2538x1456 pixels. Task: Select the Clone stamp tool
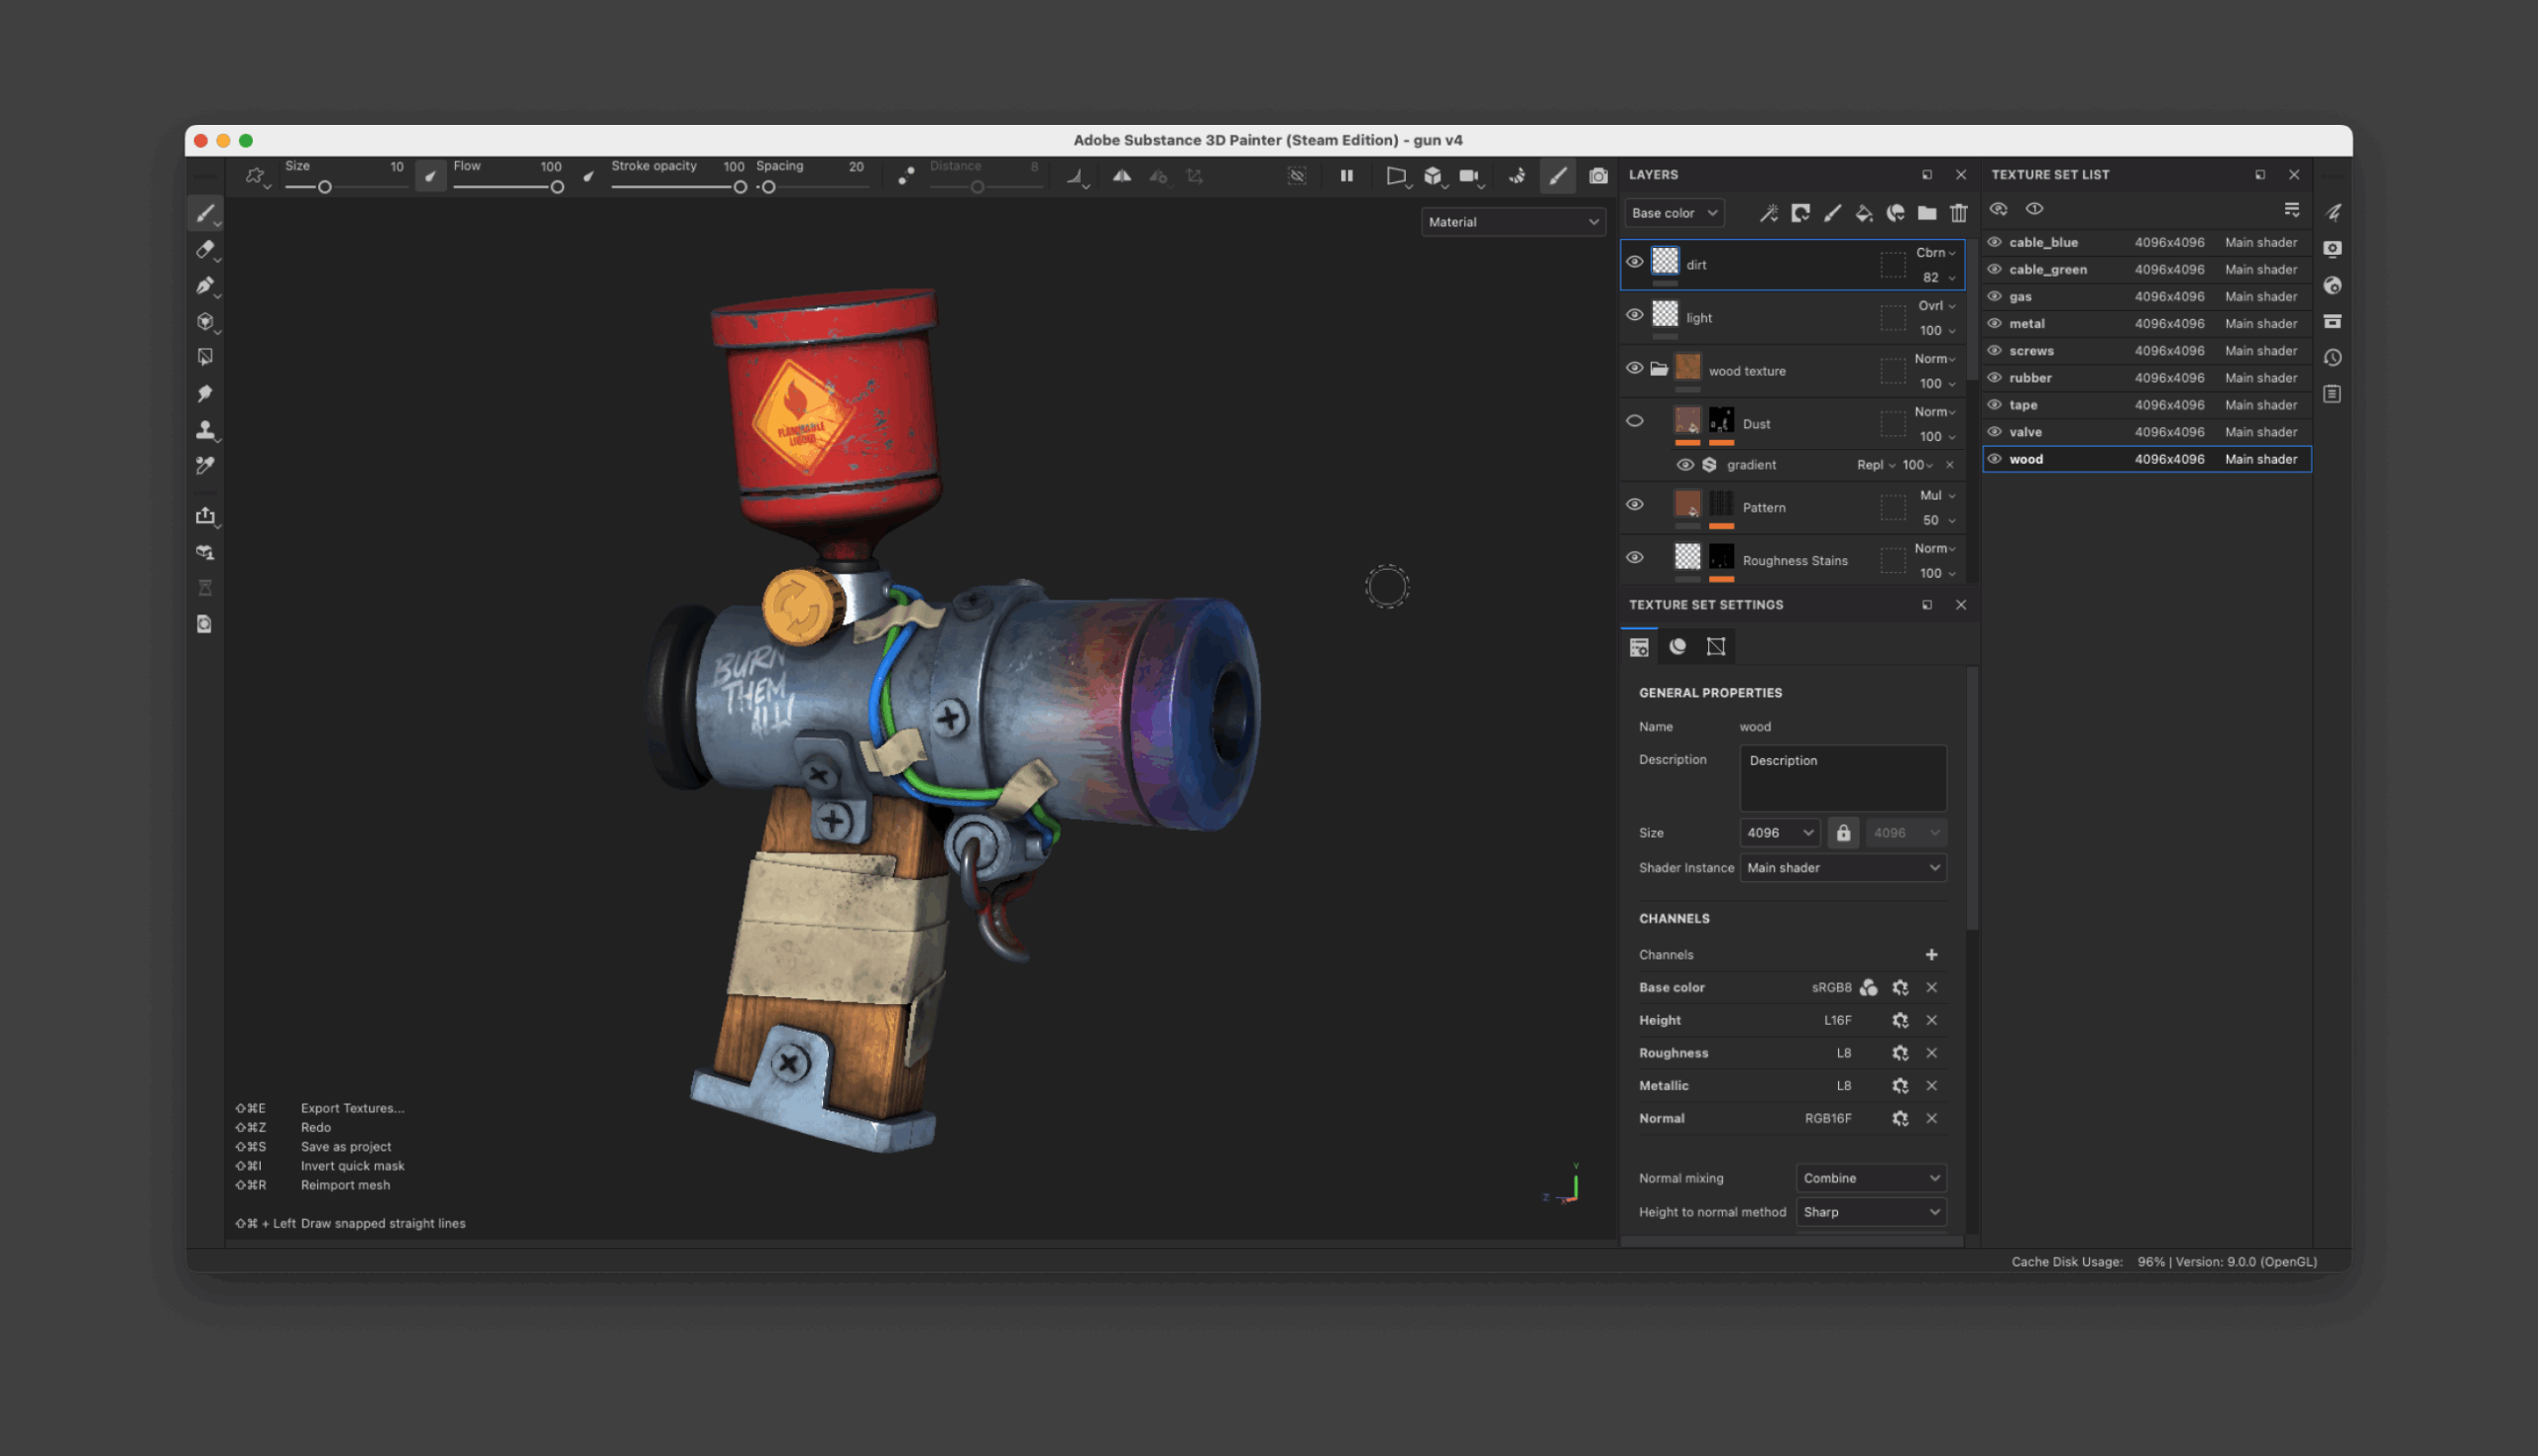click(205, 429)
